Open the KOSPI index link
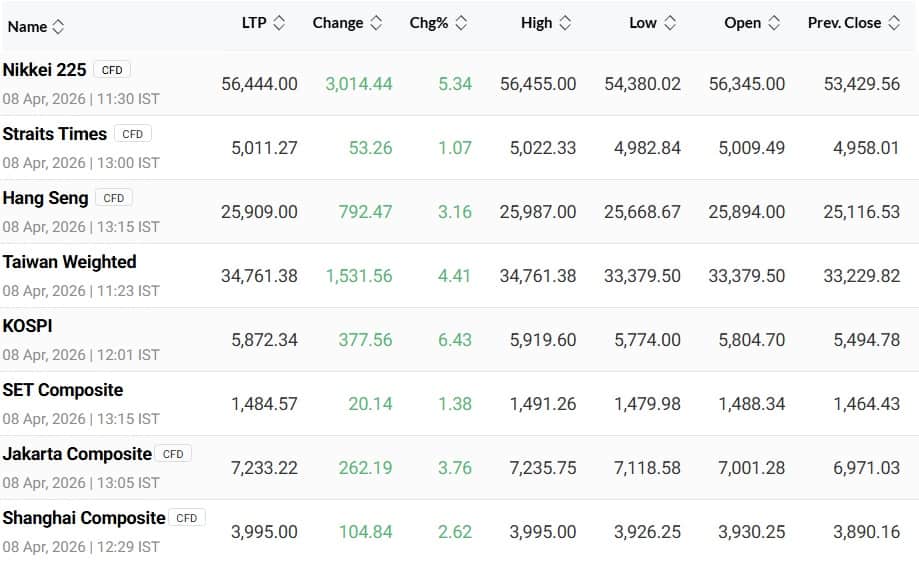 (x=28, y=326)
